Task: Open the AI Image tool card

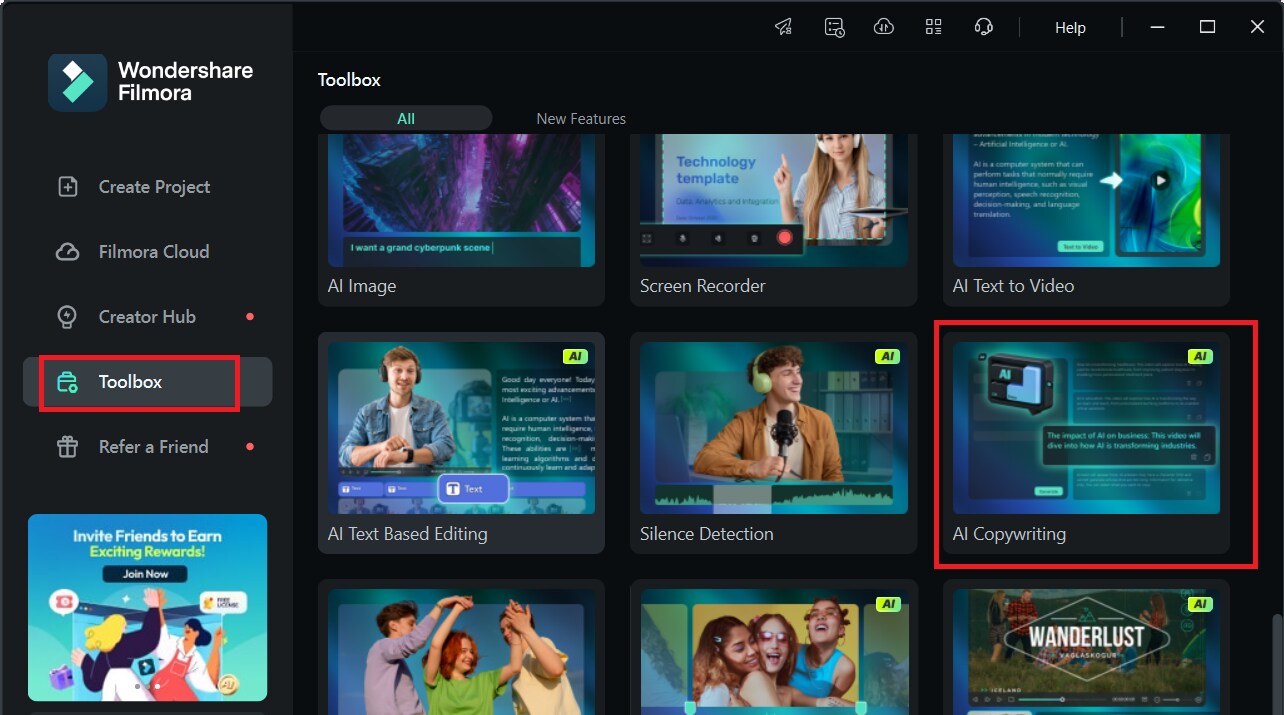Action: point(461,220)
